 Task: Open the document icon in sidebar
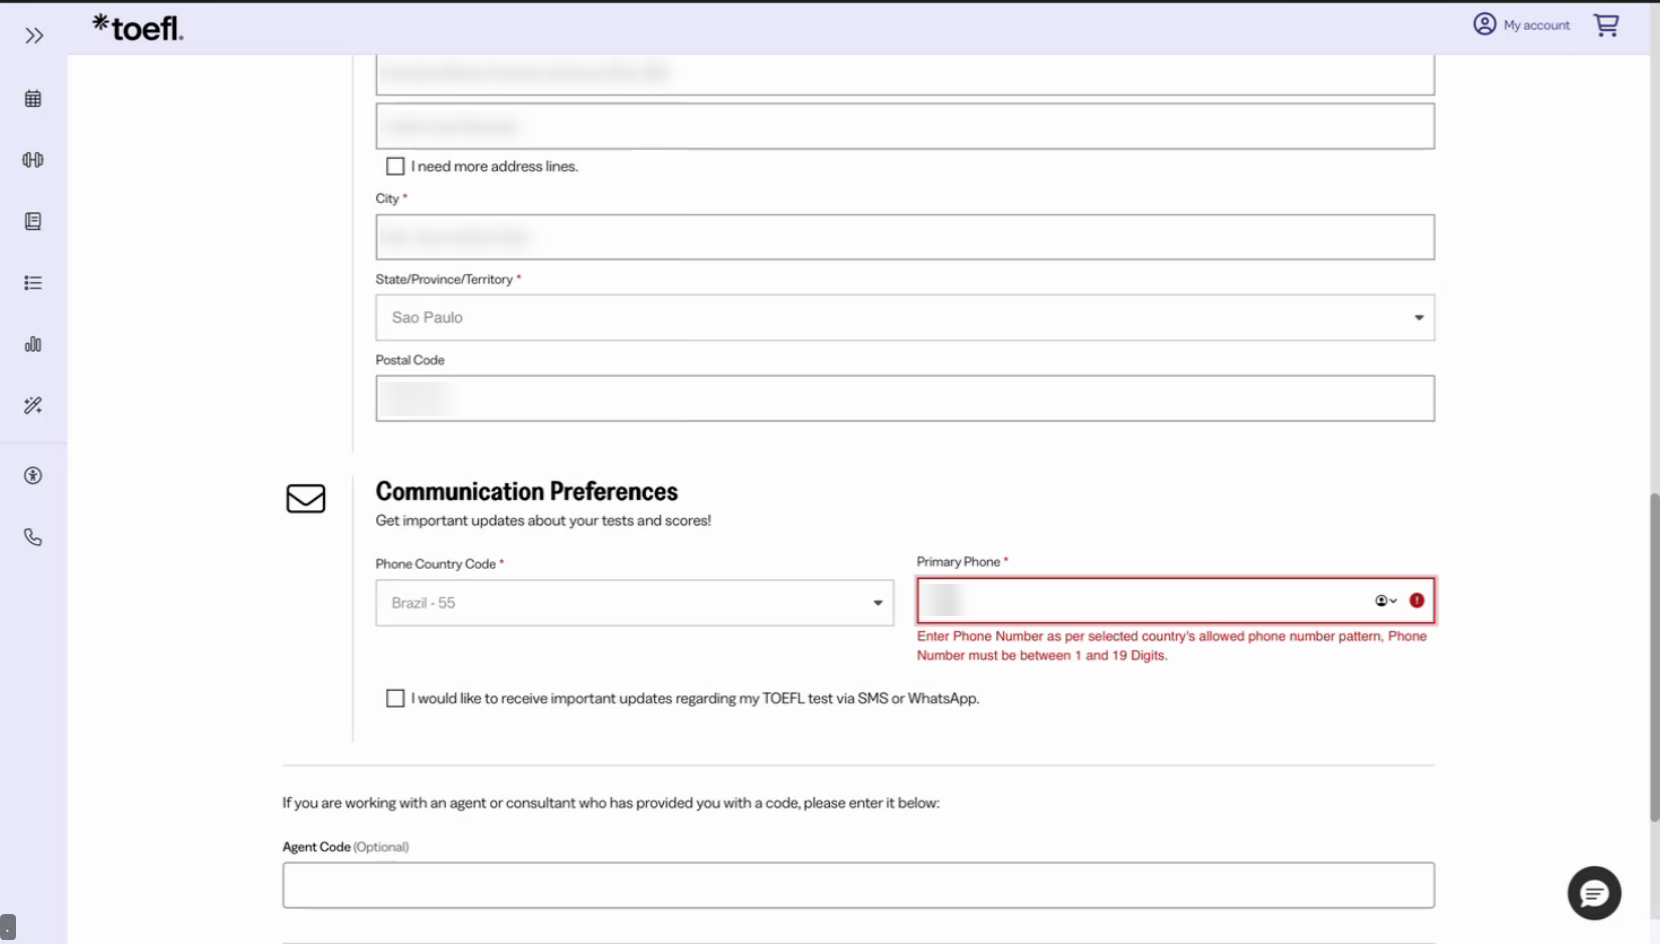(x=33, y=221)
